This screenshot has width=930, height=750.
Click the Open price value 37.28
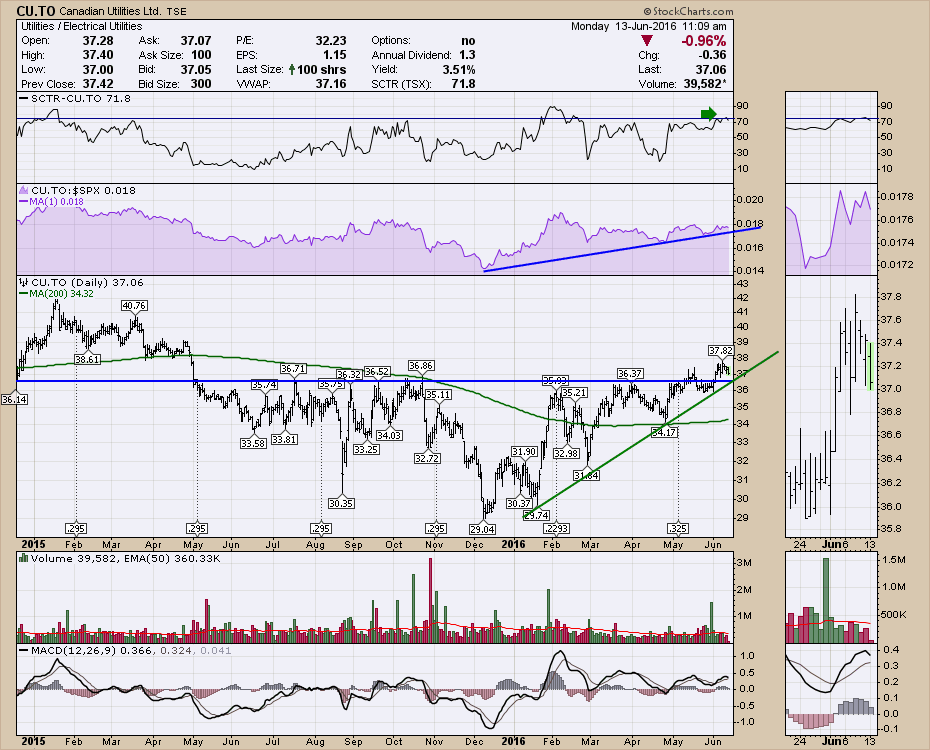[x=98, y=40]
